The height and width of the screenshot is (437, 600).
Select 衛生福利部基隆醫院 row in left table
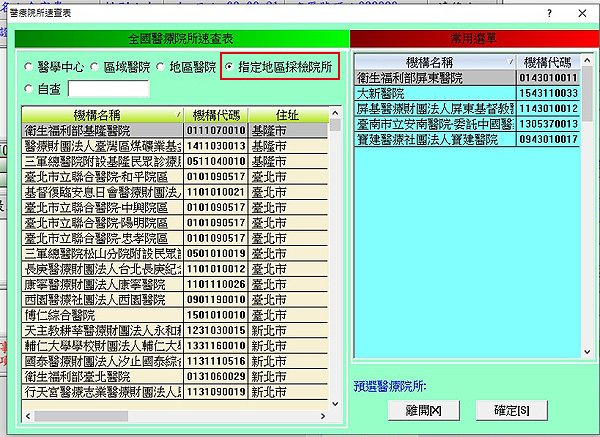[x=102, y=129]
